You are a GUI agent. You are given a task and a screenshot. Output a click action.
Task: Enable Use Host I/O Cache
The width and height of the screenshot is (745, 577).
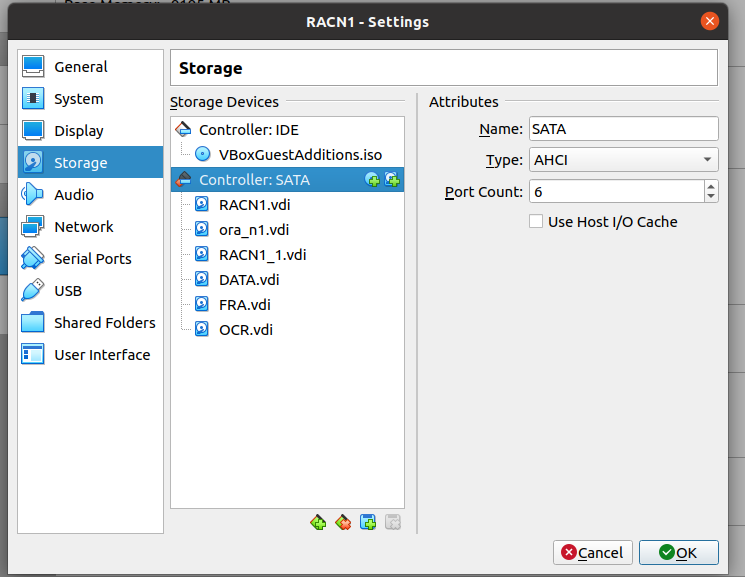[x=536, y=221]
